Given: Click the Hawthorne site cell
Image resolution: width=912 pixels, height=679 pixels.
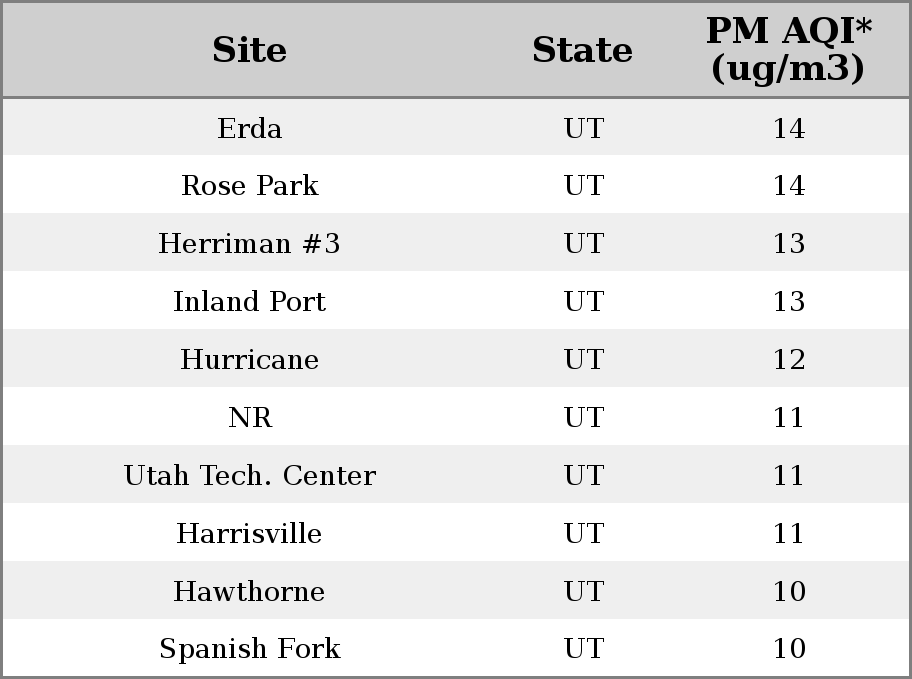Looking at the screenshot, I should [x=250, y=591].
